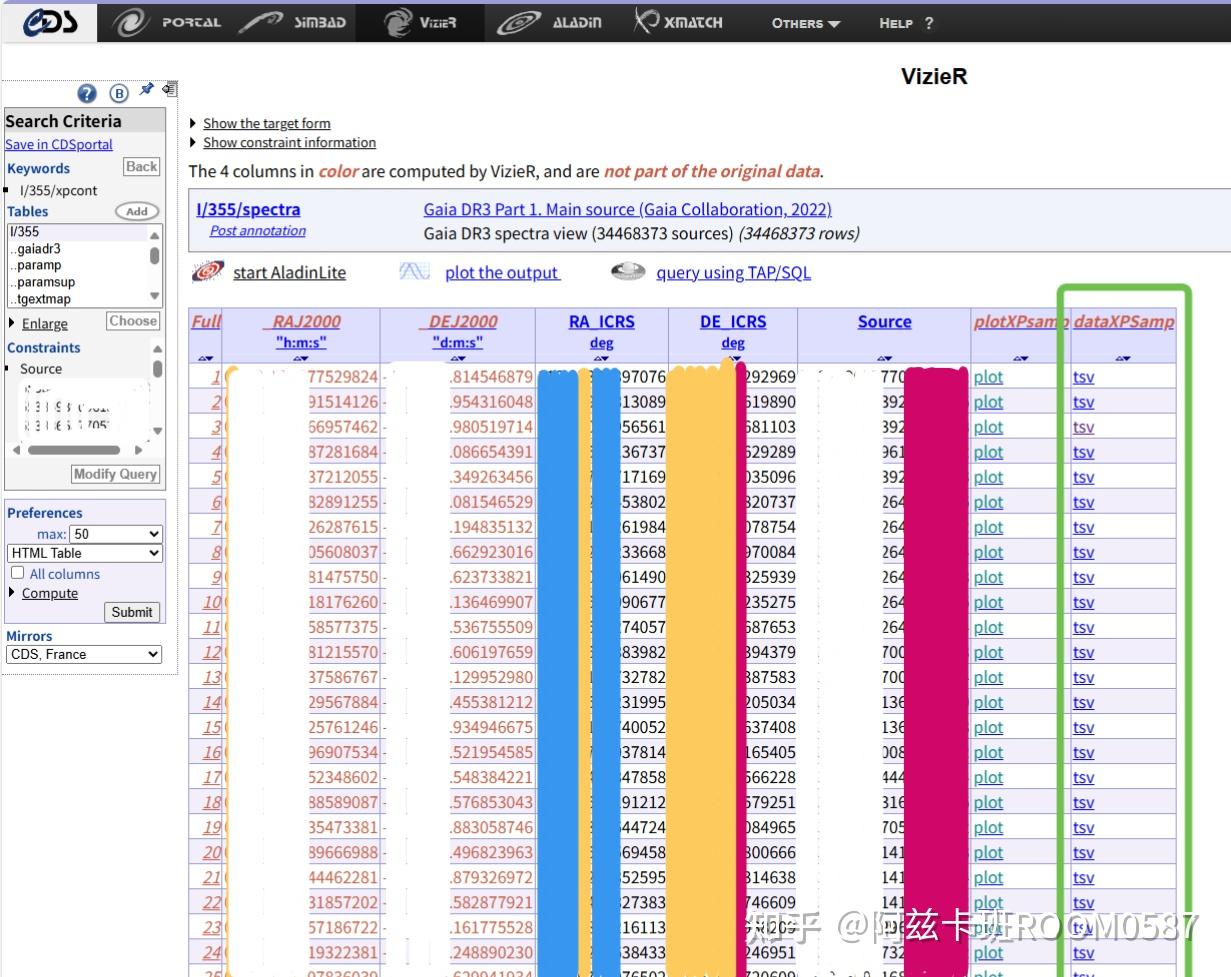Sort using arrows under DE_ICRS
The image size is (1231, 977).
[x=733, y=358]
